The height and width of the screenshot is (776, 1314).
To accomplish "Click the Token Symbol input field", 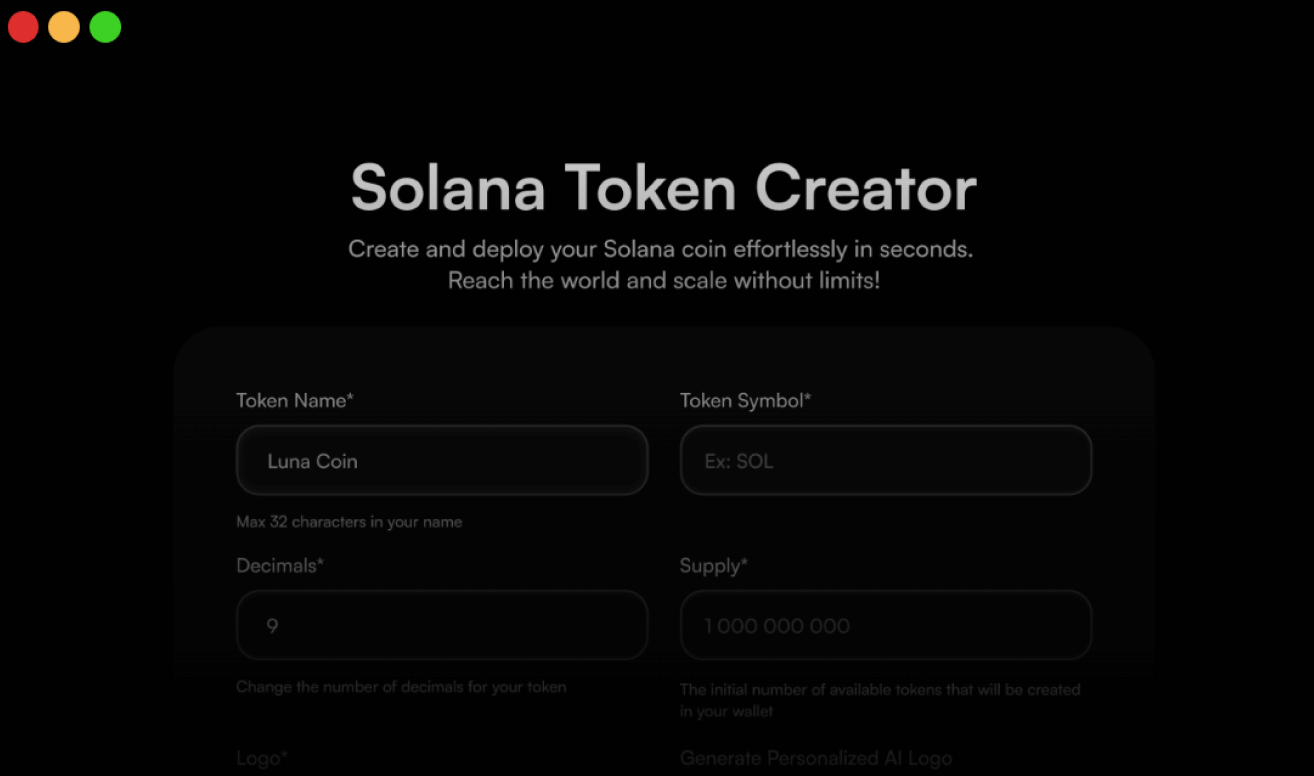I will [x=885, y=461].
